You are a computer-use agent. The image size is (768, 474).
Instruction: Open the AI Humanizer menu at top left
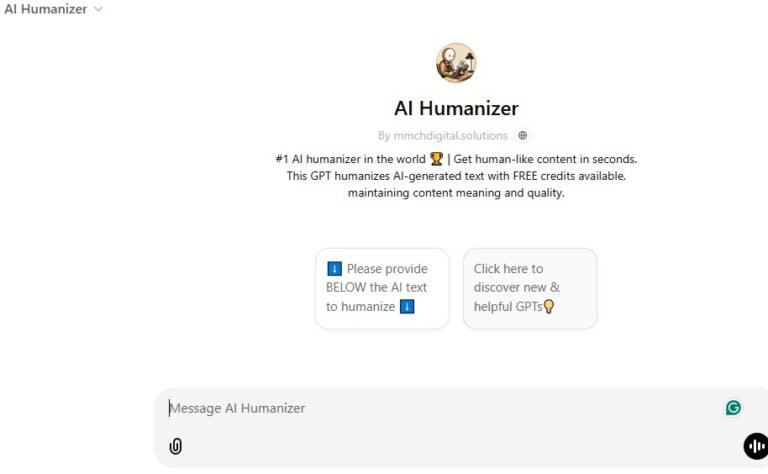coord(53,9)
